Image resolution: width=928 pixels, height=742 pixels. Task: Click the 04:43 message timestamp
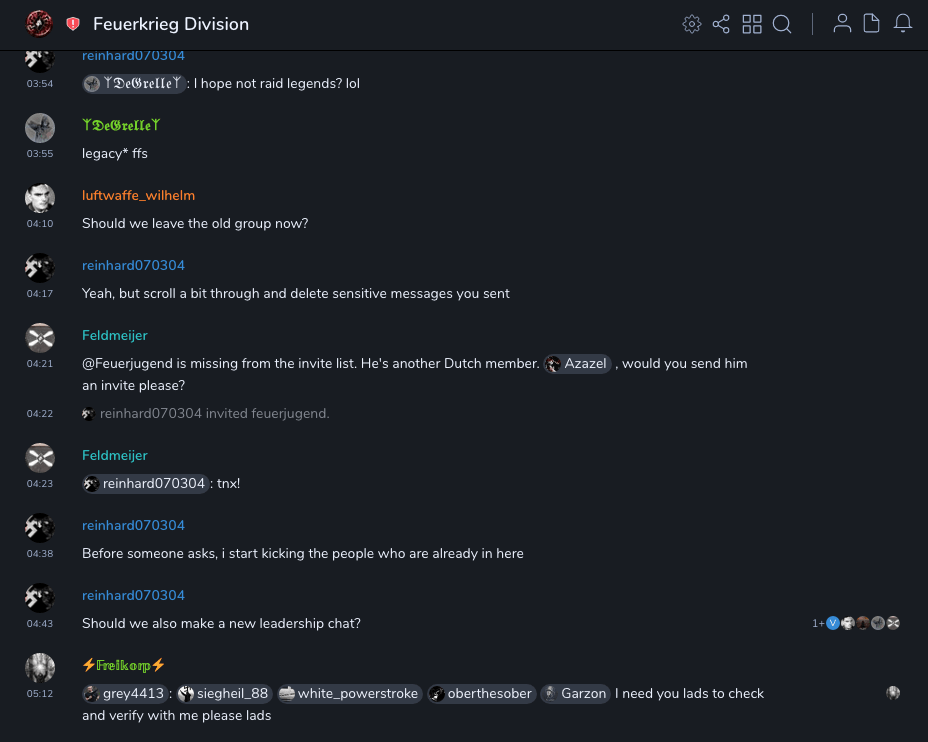pyautogui.click(x=40, y=624)
